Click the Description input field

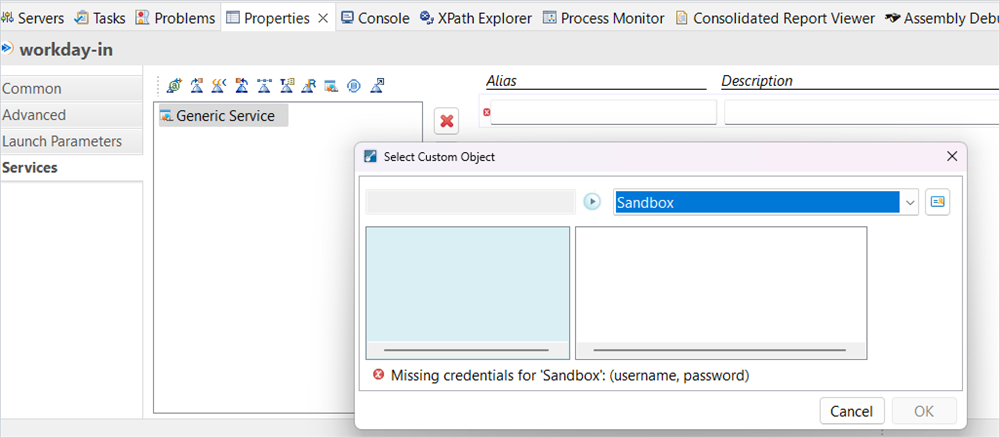click(862, 112)
